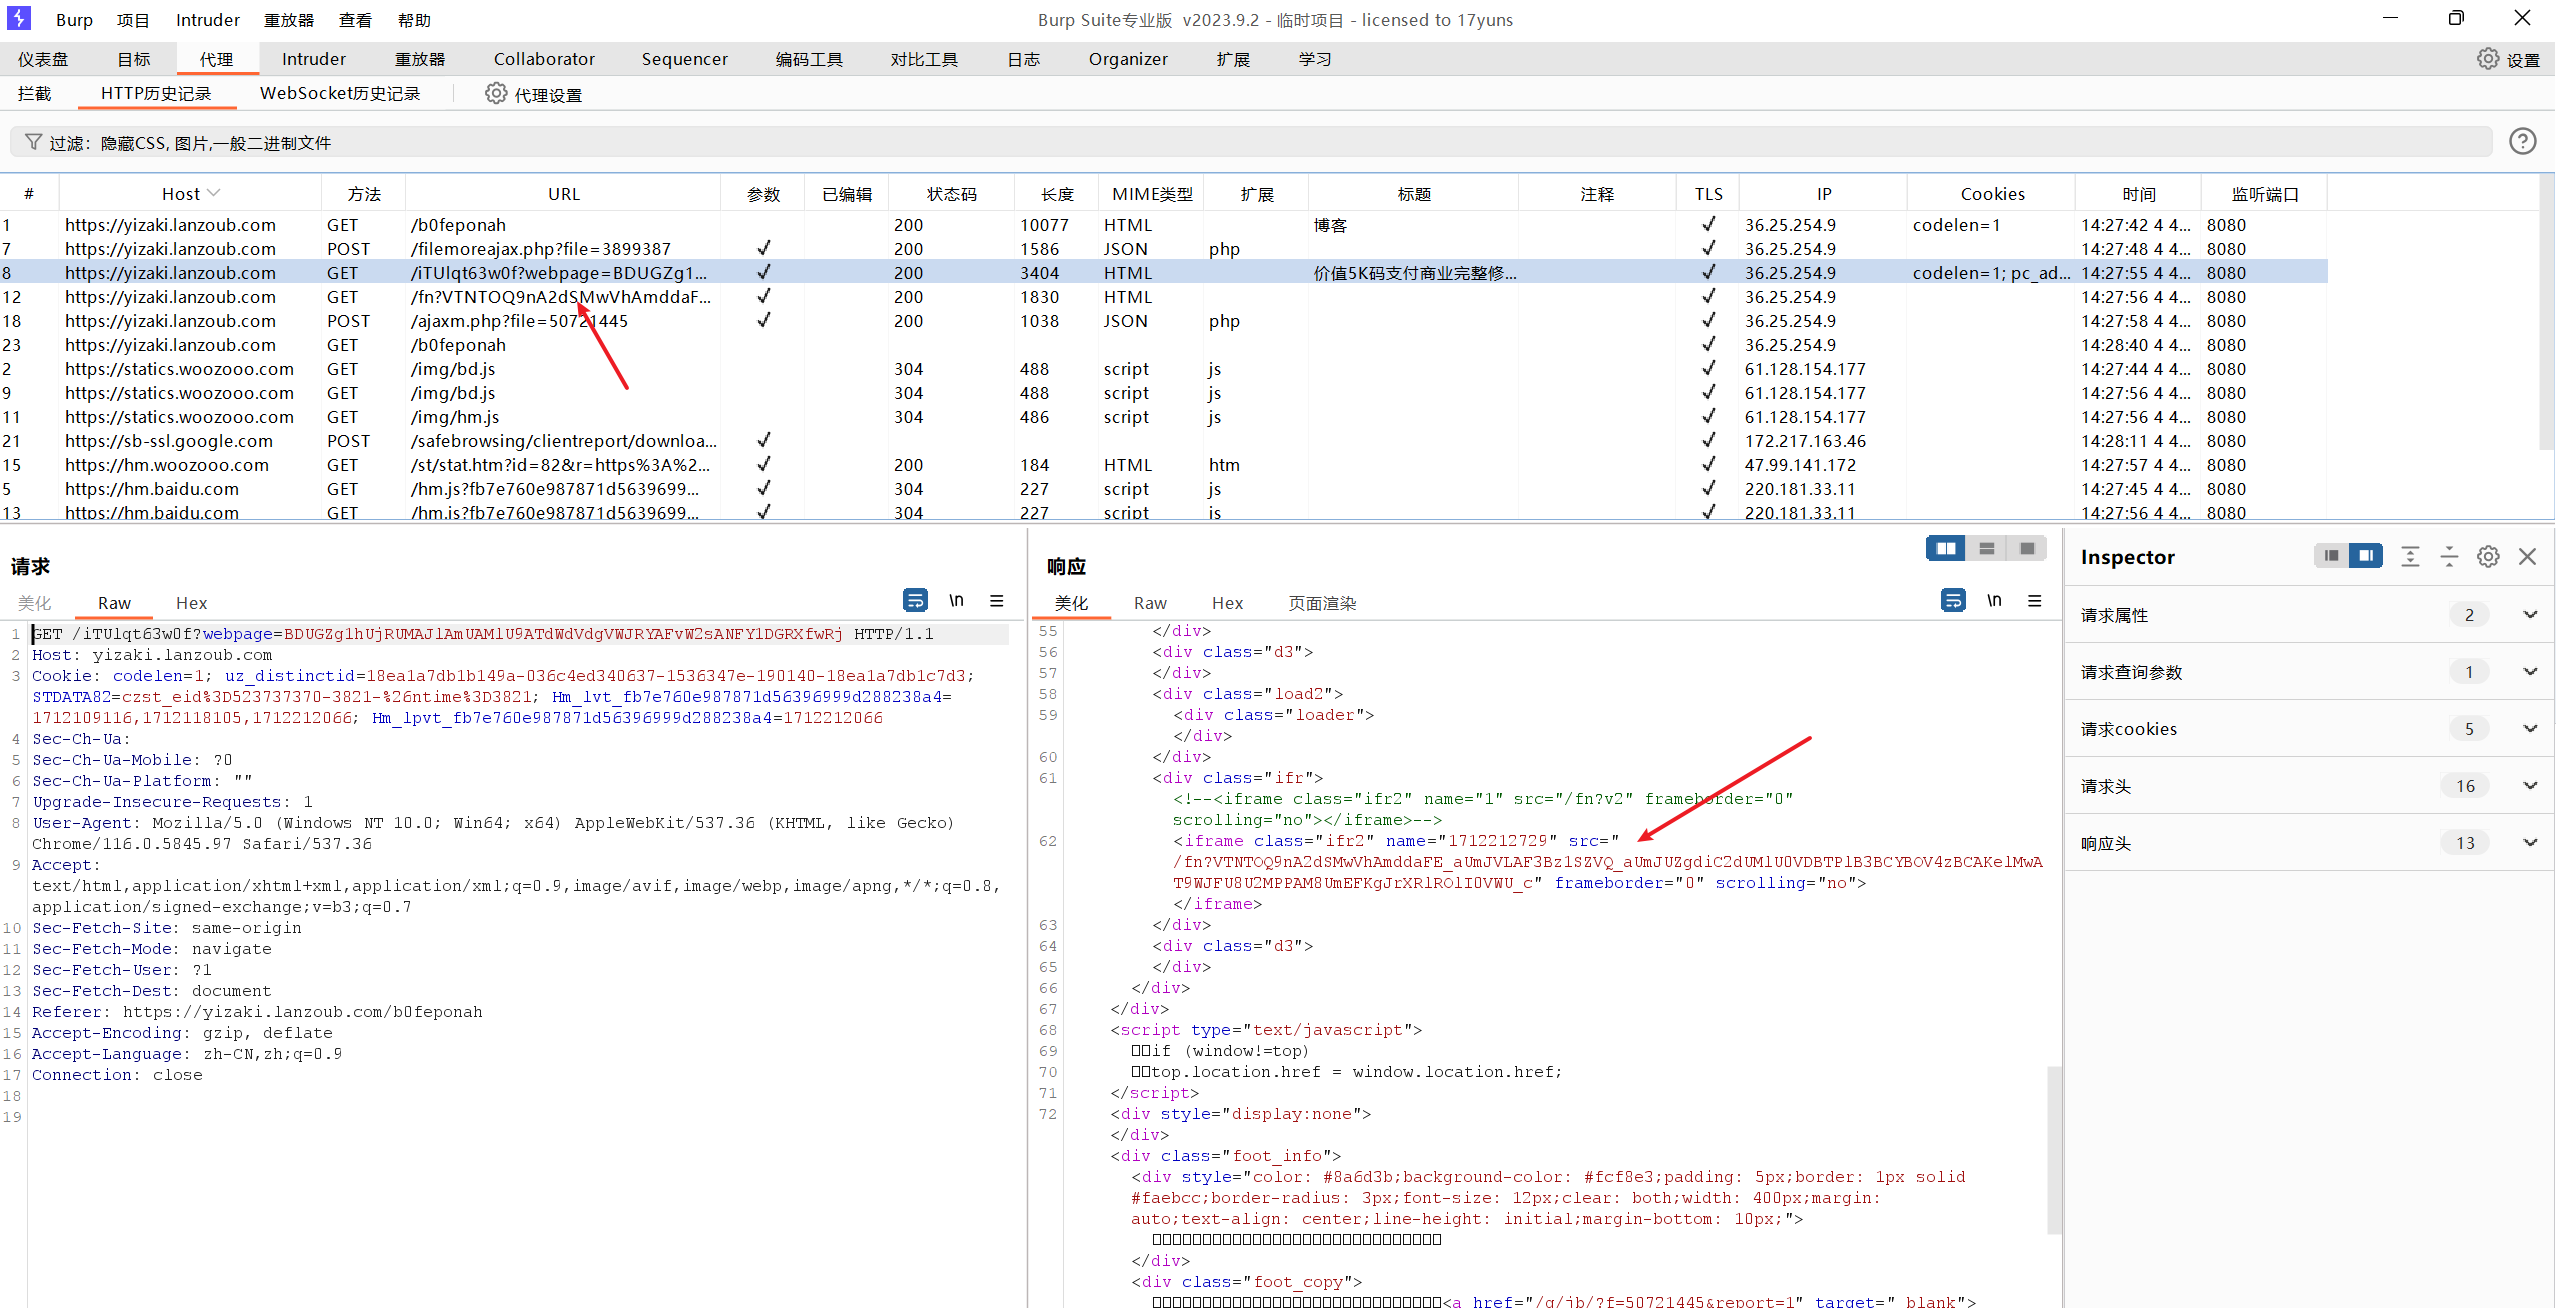Viewport: 2556px width, 1308px height.
Task: Open the Inspector settings gear
Action: (2488, 557)
